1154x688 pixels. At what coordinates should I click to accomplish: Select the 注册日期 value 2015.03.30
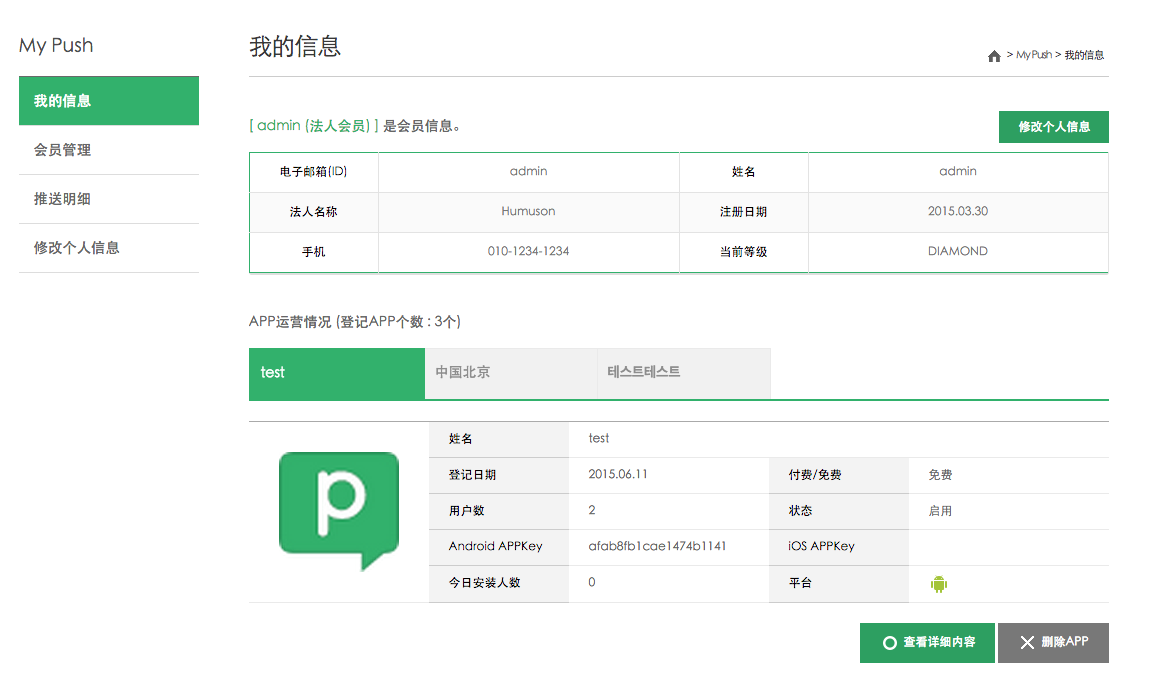click(958, 211)
